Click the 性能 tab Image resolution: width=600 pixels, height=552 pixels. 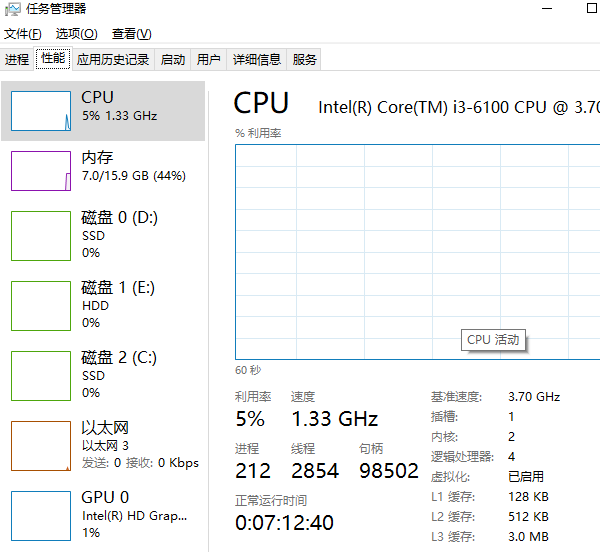53,59
